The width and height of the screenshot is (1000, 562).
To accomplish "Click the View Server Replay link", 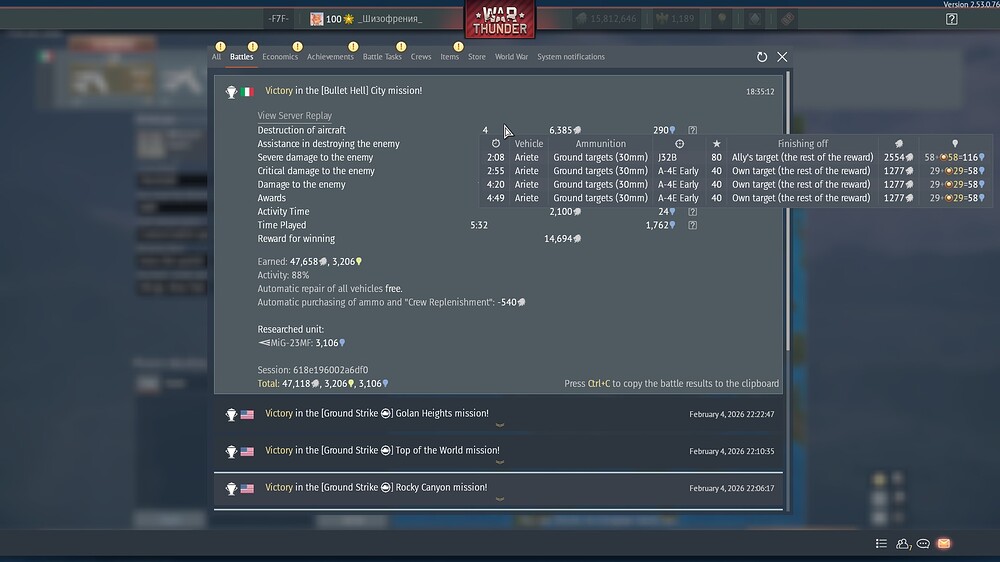I will (x=294, y=116).
